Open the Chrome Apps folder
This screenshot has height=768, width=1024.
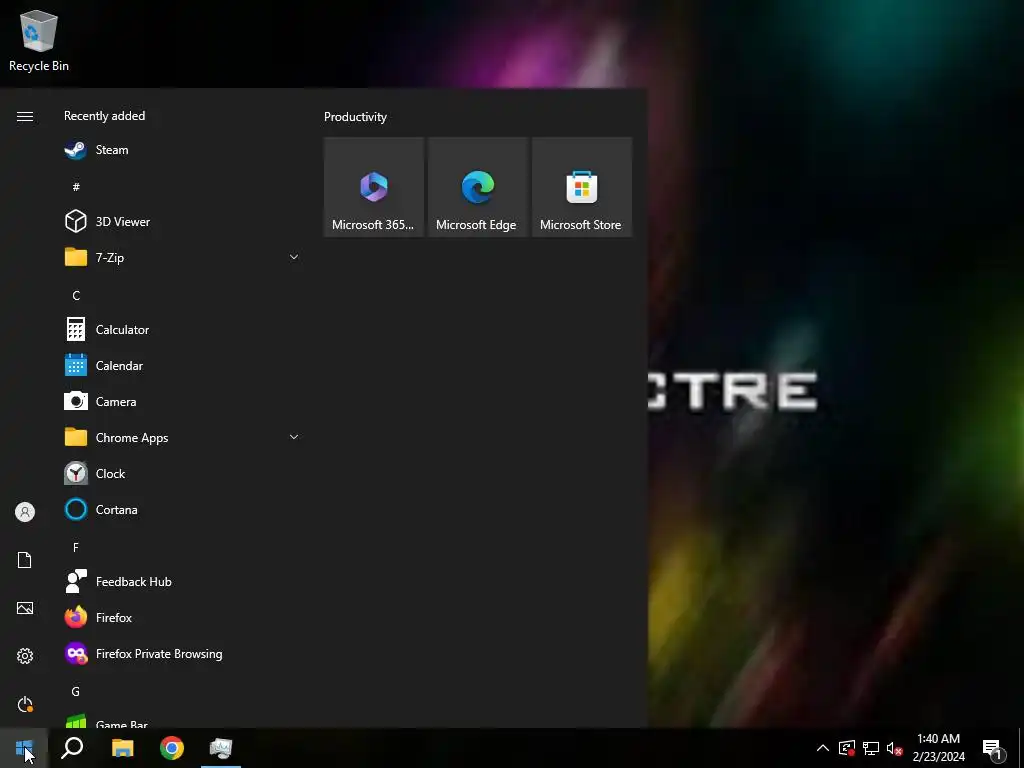tap(182, 438)
